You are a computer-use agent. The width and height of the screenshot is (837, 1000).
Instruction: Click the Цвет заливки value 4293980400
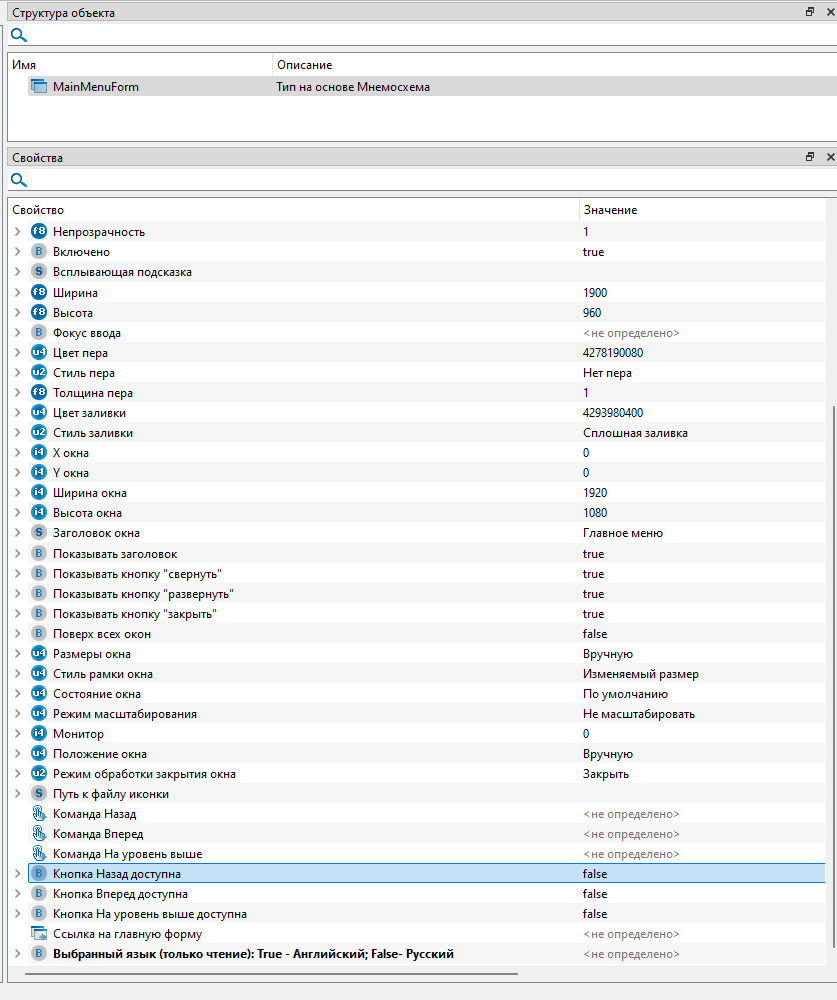coord(615,413)
